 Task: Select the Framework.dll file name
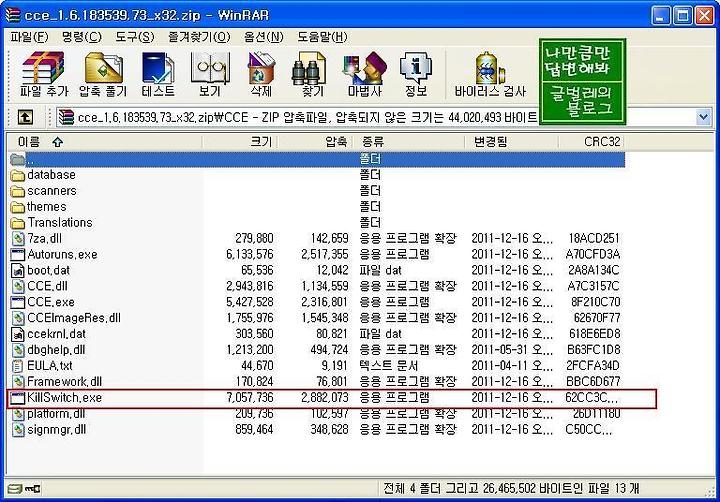64,382
